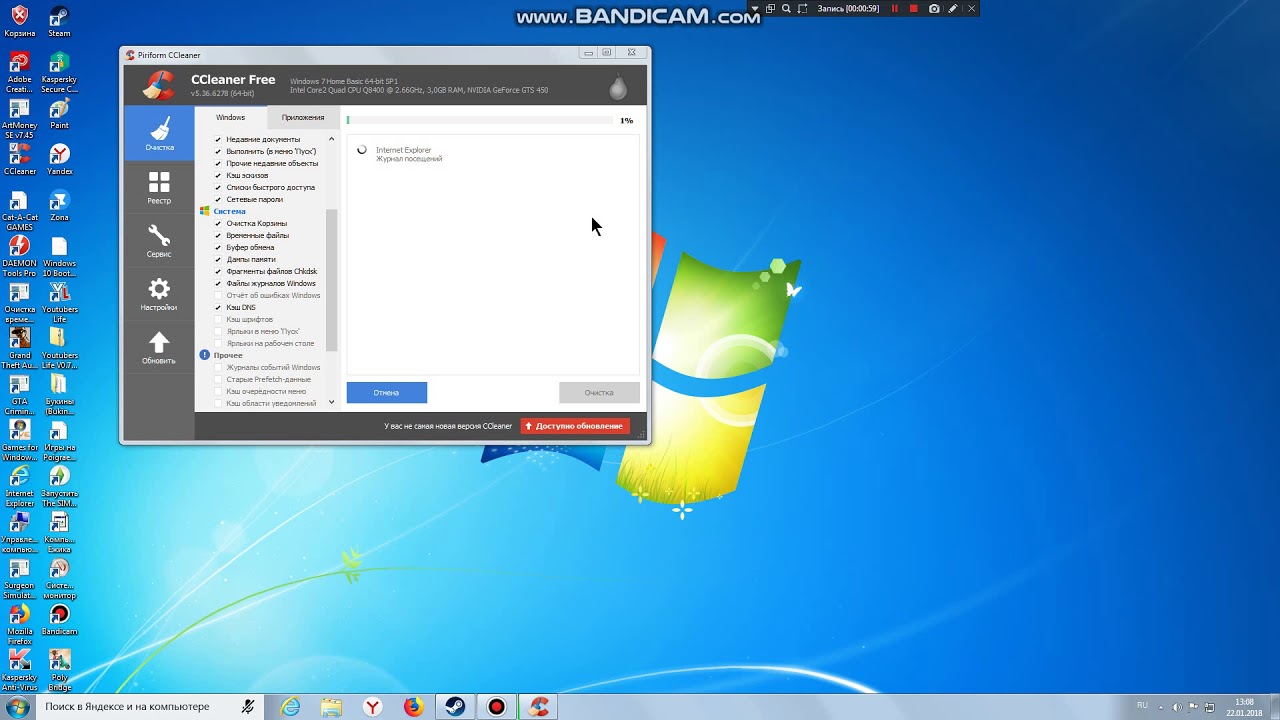Open the Yandex desktop shortcut
Screen dimensions: 1280x720
click(x=59, y=160)
